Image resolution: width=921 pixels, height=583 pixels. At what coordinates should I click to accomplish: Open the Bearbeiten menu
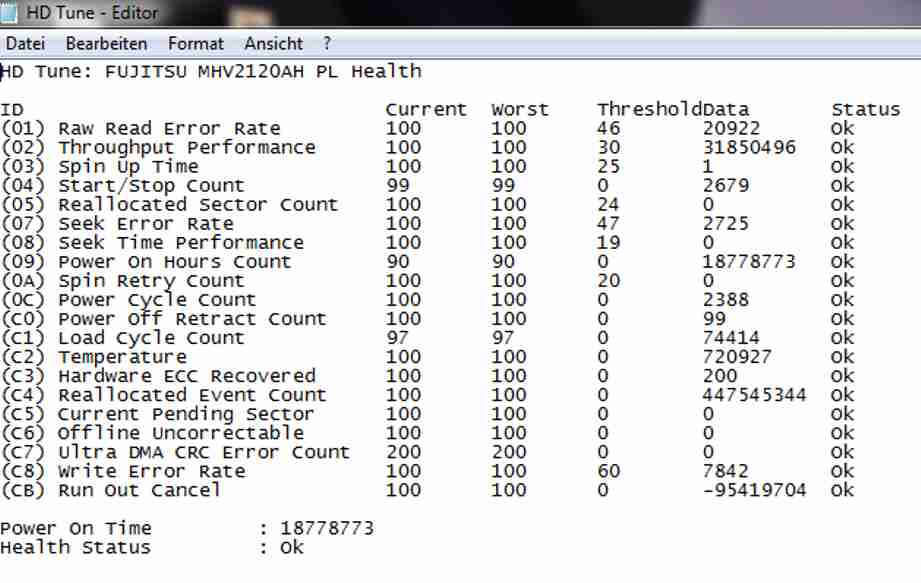(x=106, y=43)
